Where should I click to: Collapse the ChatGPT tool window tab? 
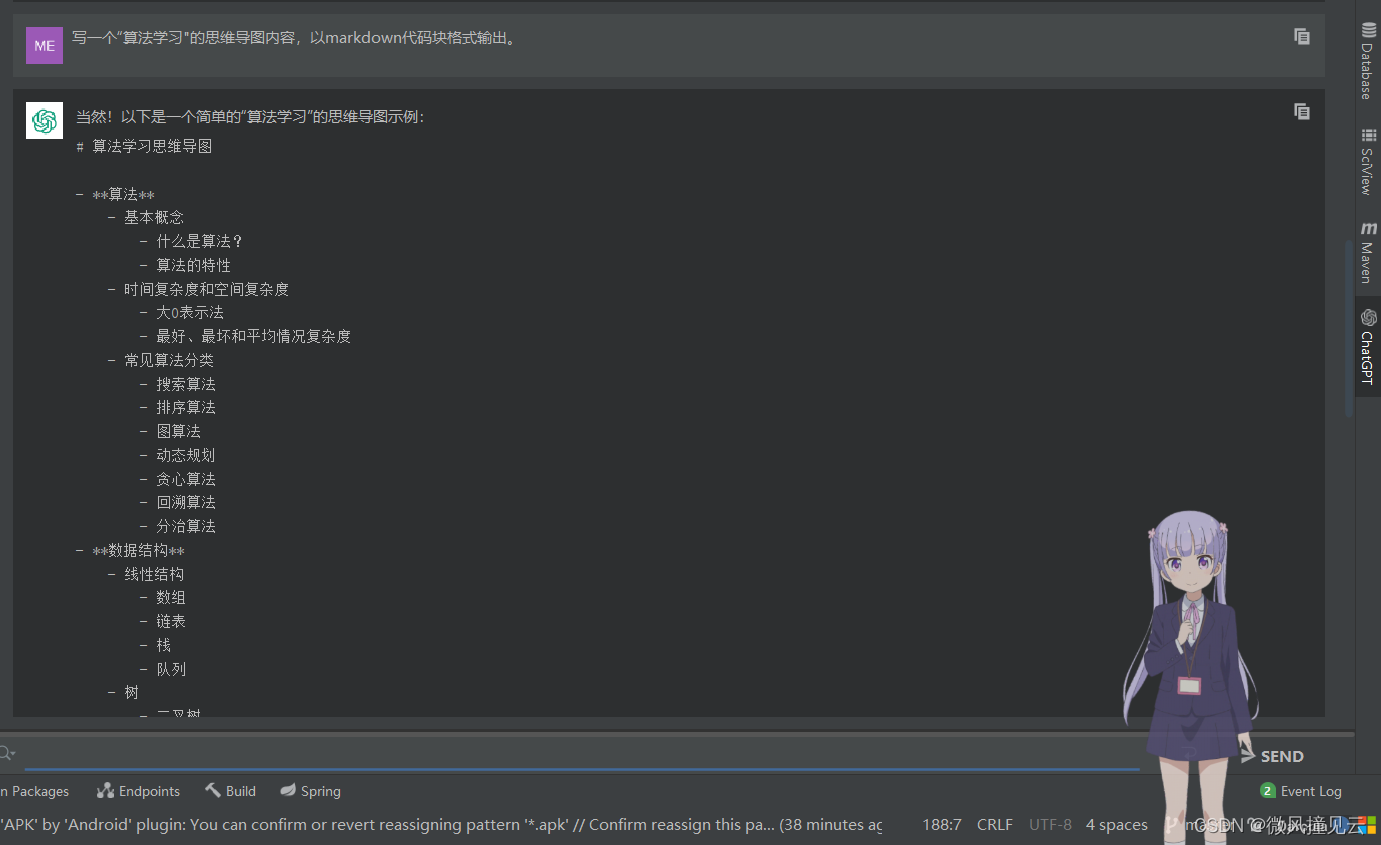1368,346
